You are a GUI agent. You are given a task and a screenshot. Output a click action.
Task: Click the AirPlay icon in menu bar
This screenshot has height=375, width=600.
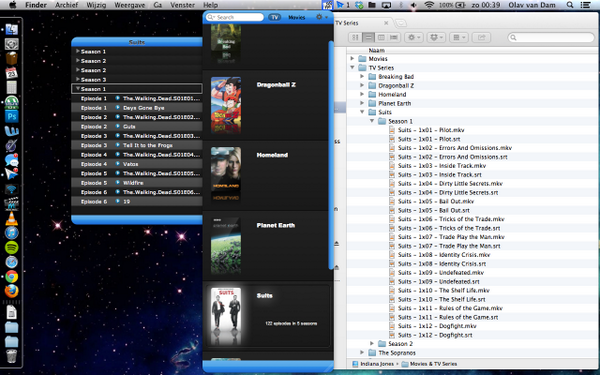tap(386, 5)
